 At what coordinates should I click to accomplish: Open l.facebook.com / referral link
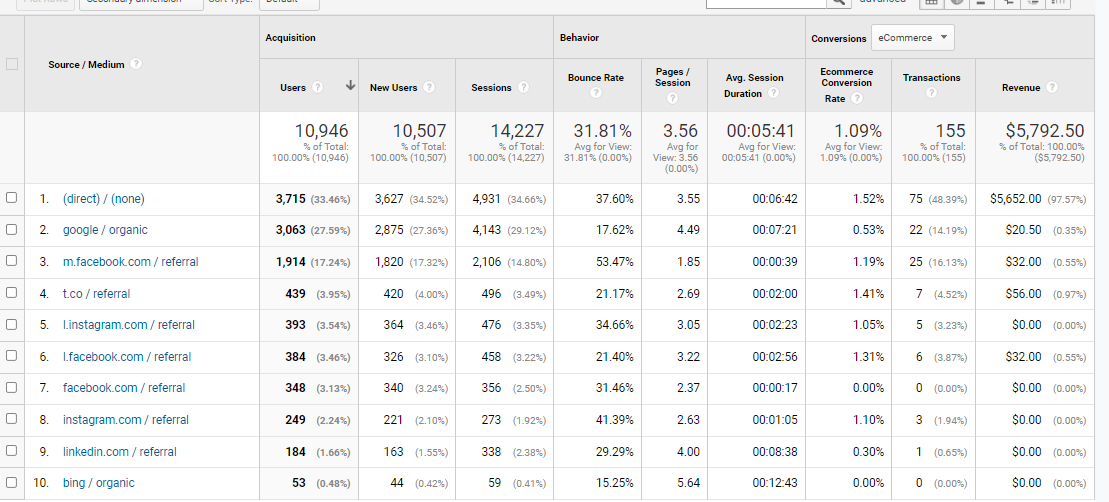coord(127,356)
